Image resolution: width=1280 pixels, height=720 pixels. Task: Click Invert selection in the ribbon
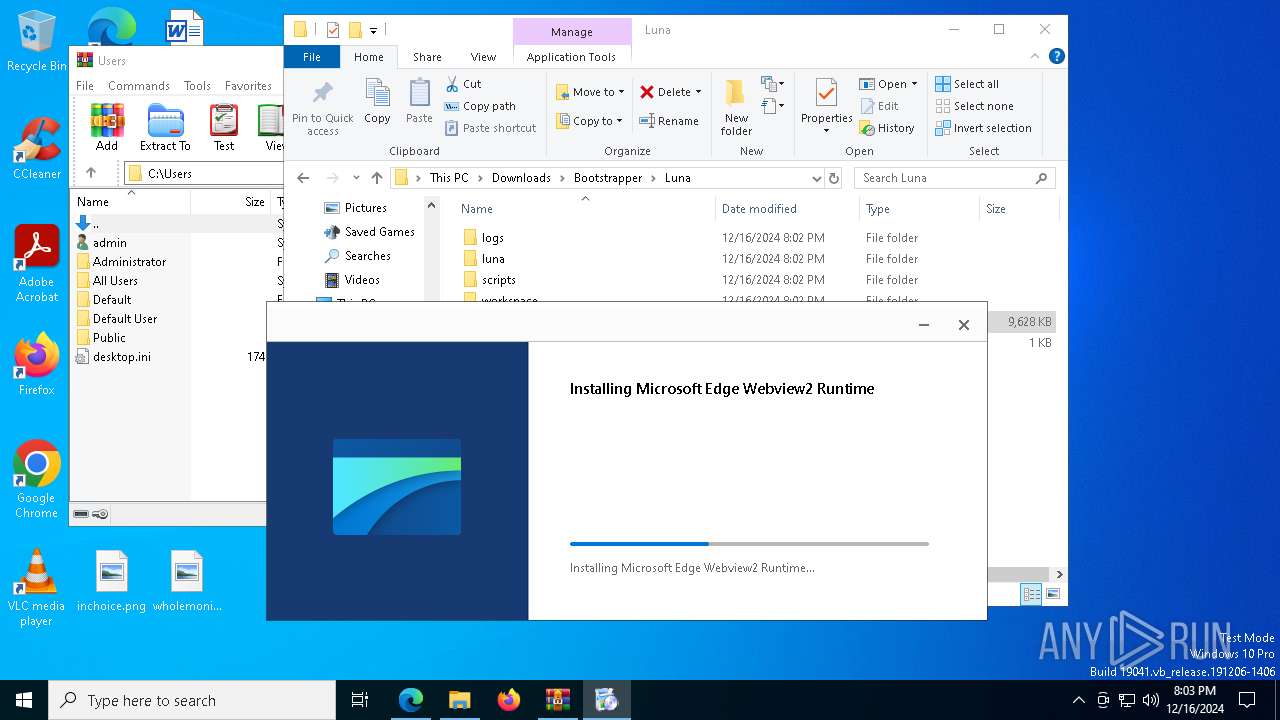point(983,128)
